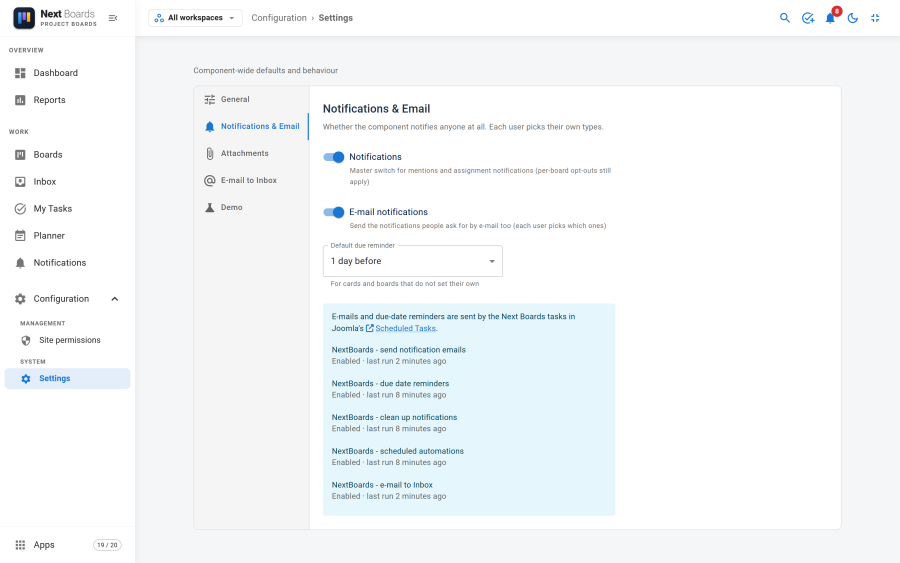Click the workspaces icon in the selector
This screenshot has width=900, height=563.
tap(159, 18)
